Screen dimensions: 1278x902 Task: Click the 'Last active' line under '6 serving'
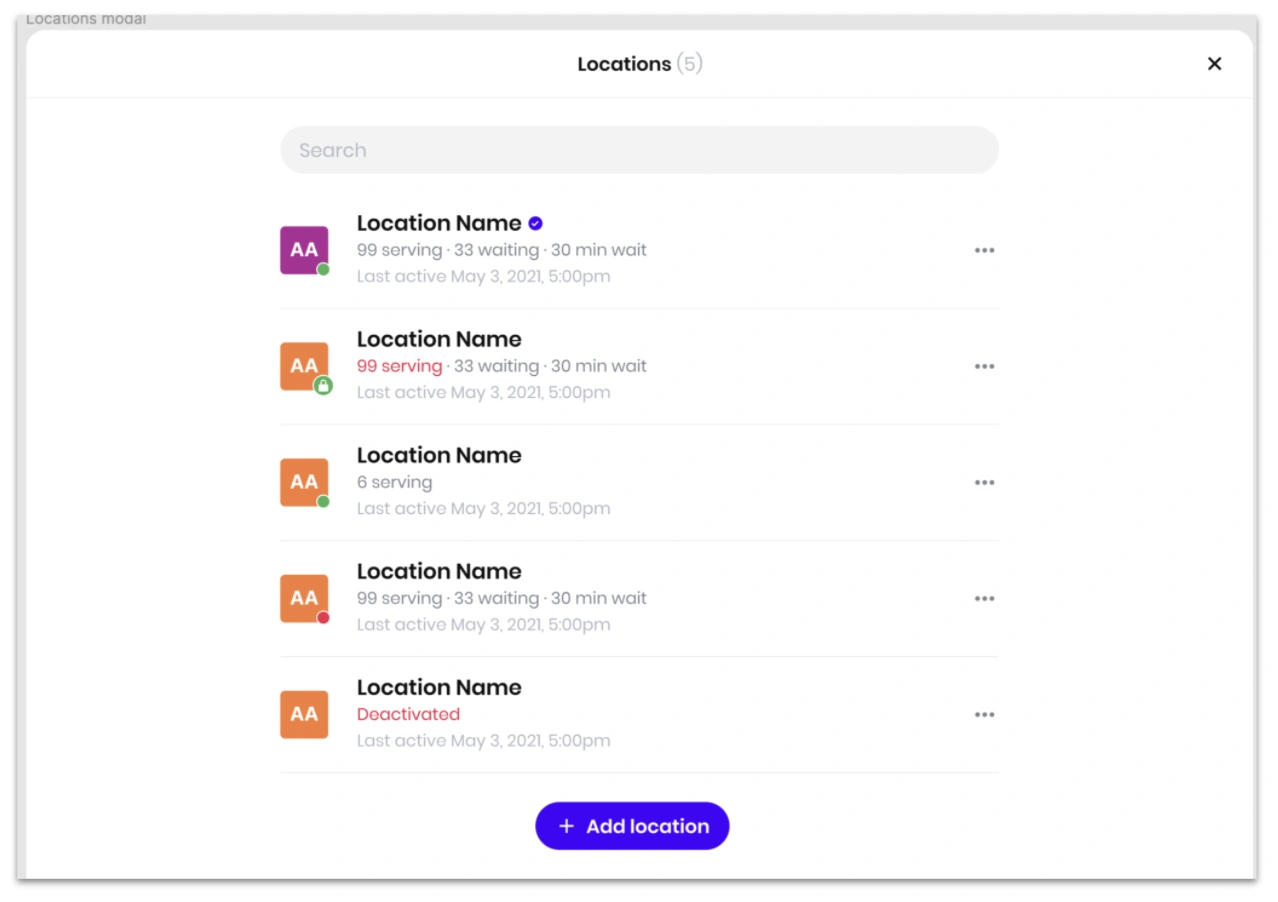click(483, 509)
